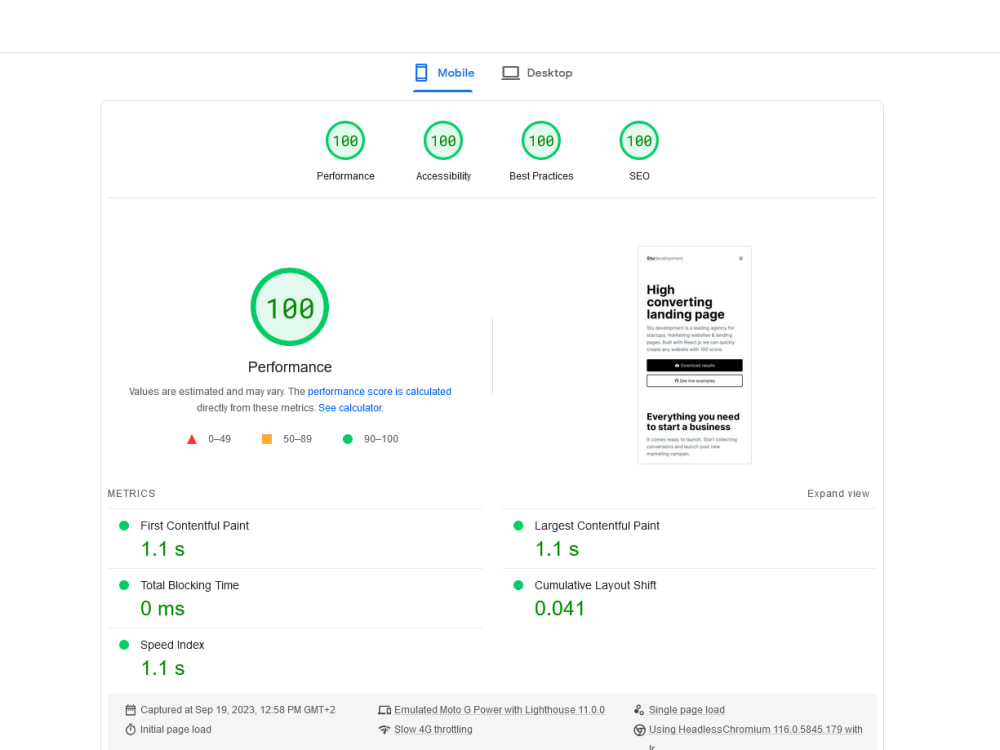
Task: Click the green dot beside Cumulative Layout Shift
Action: pos(518,585)
